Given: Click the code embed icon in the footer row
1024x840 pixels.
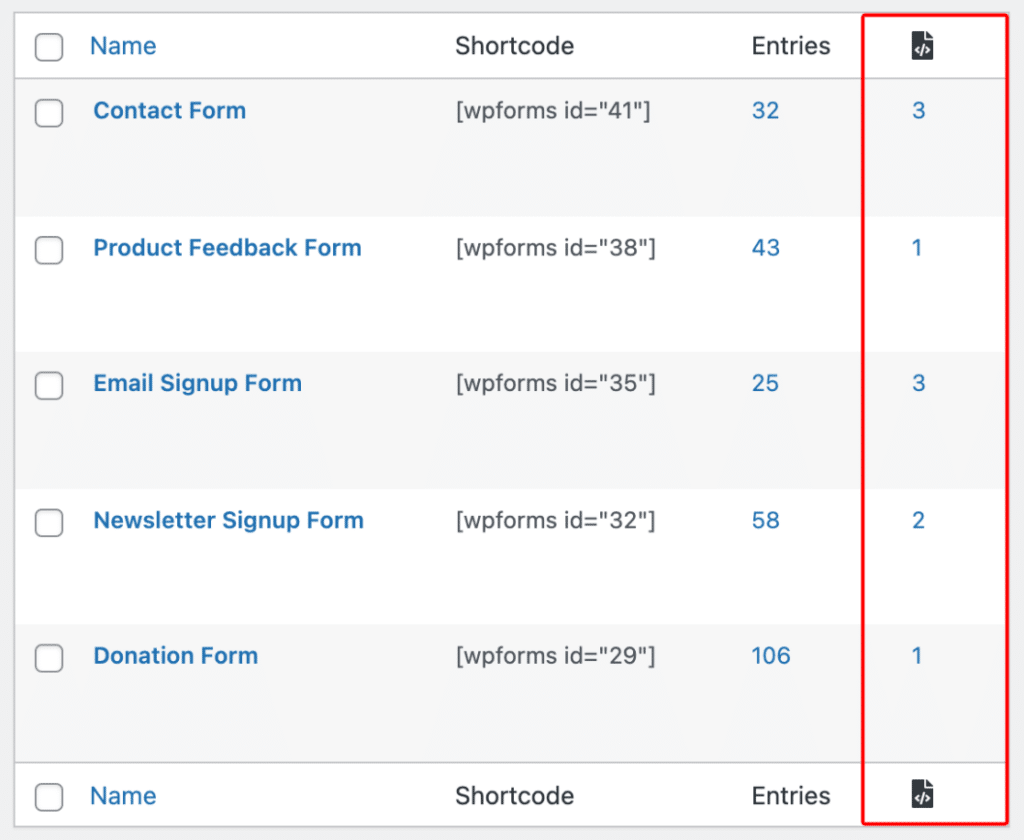Looking at the screenshot, I should point(921,794).
